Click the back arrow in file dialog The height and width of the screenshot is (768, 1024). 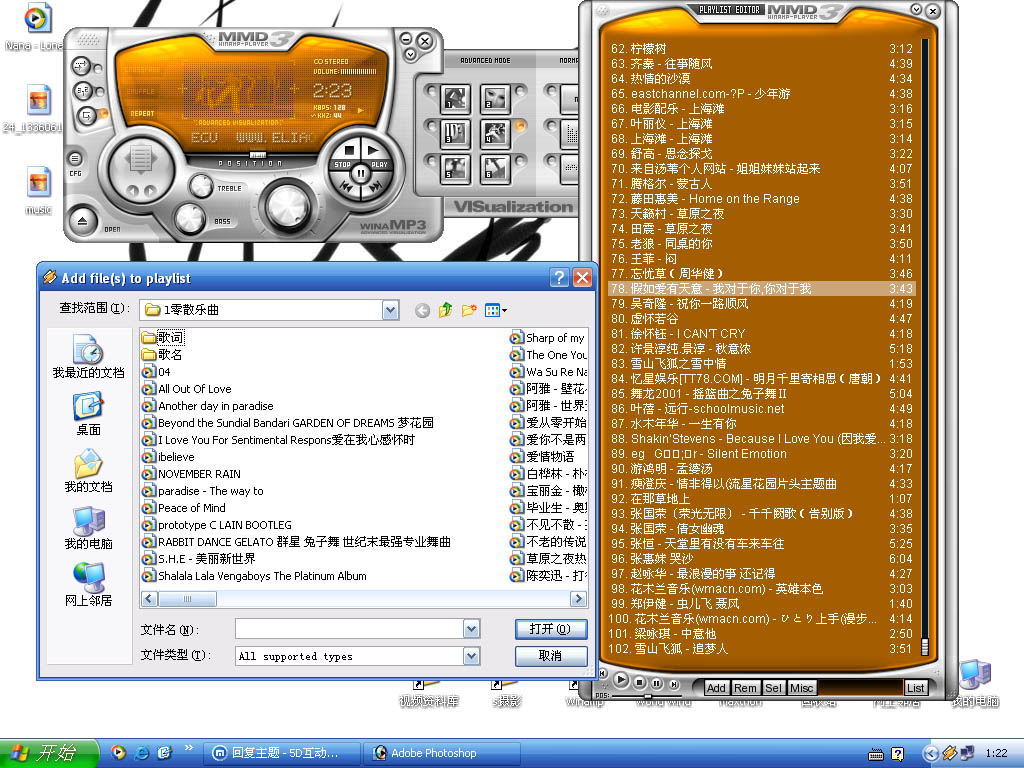click(x=423, y=310)
